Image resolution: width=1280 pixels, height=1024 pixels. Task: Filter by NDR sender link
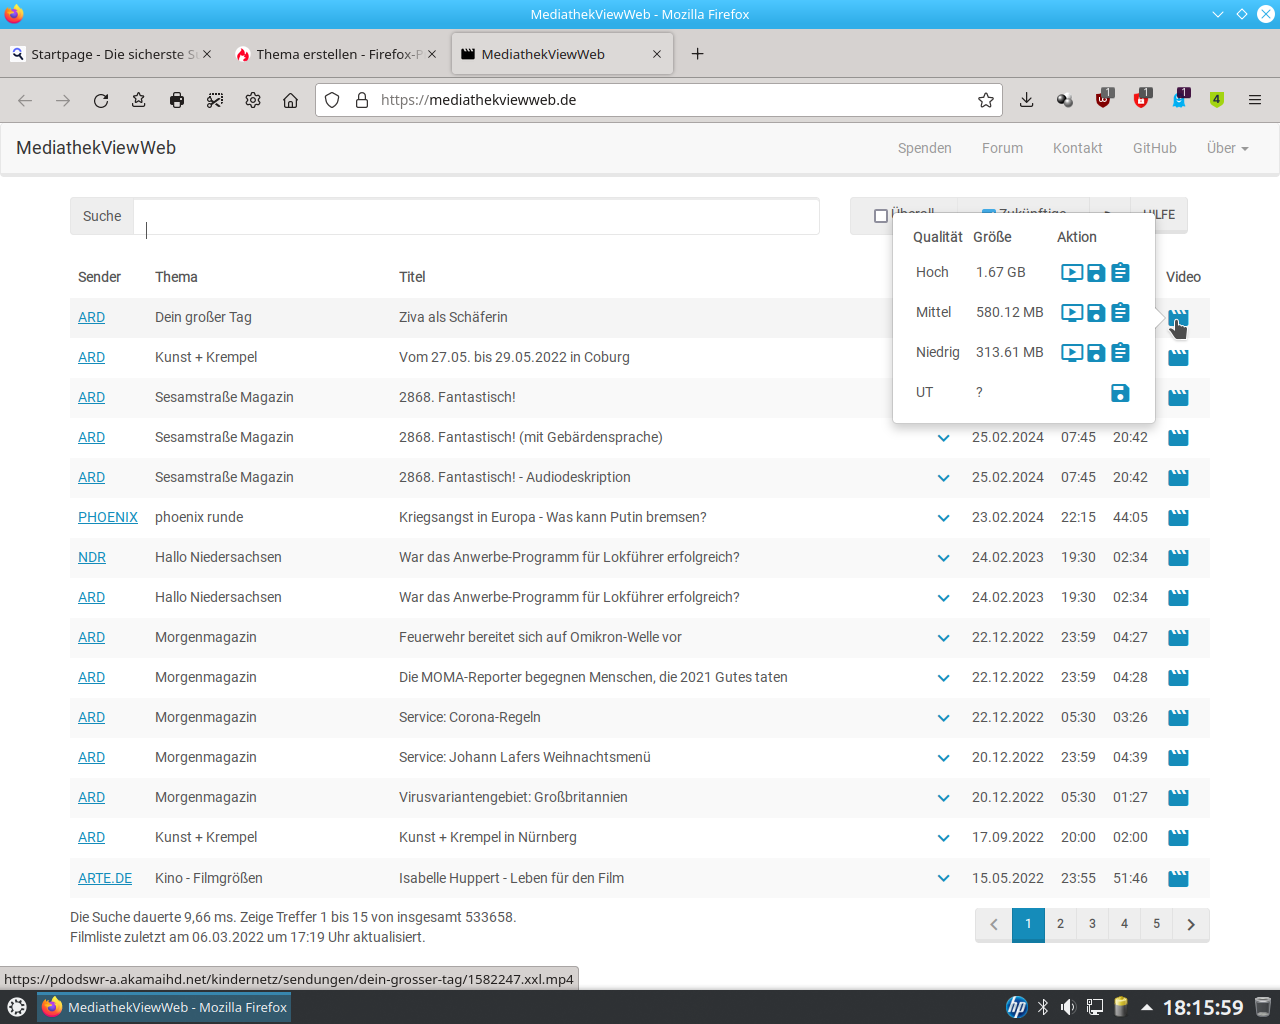coord(92,557)
